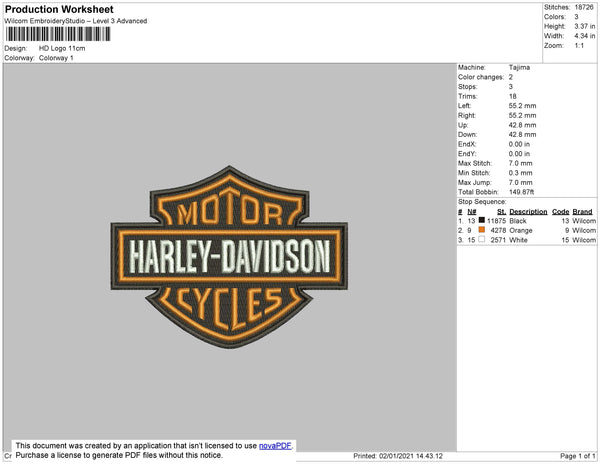Click the Min Stitch value '0.3 mm'
This screenshot has height=464, width=600.
(520, 173)
